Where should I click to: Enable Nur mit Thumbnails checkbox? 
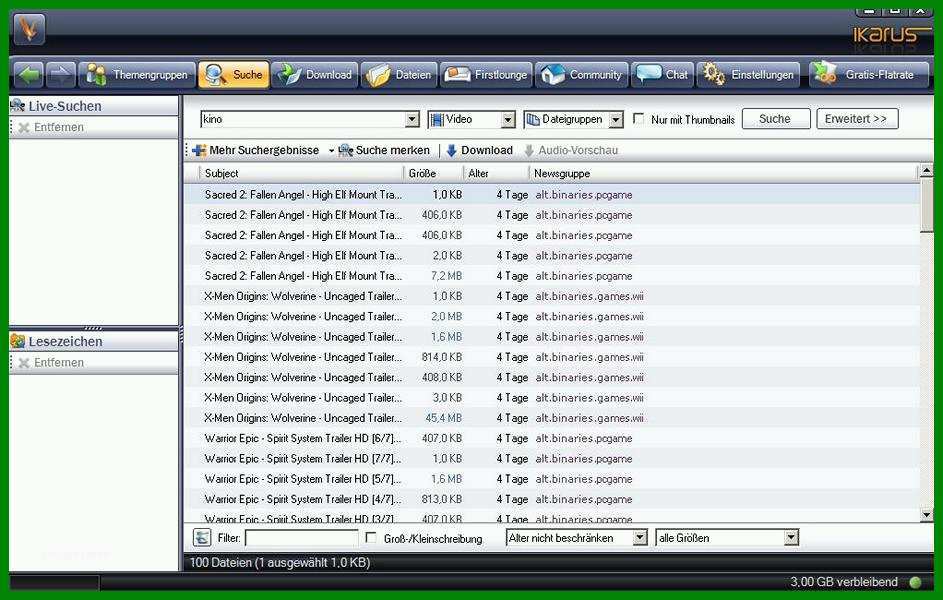tap(639, 119)
